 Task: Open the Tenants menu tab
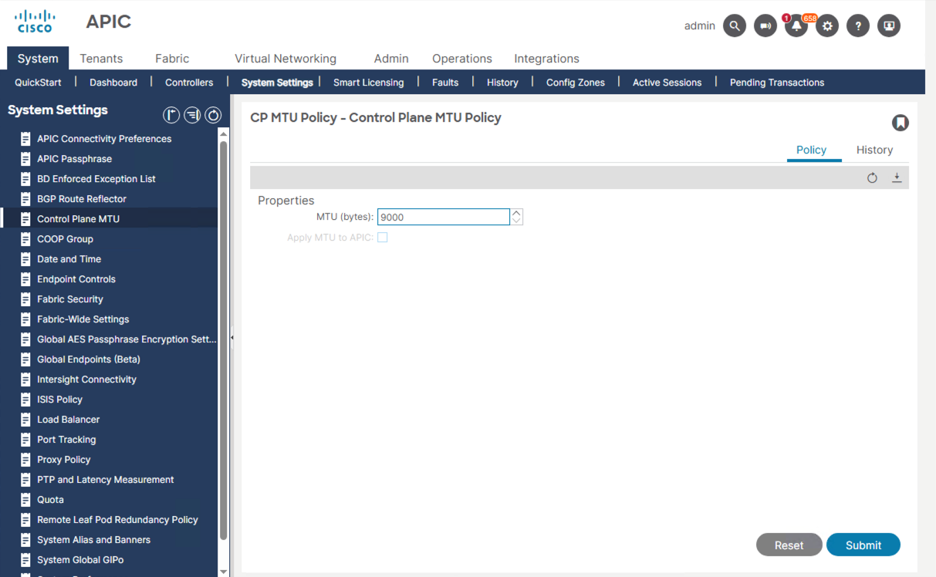pyautogui.click(x=101, y=58)
